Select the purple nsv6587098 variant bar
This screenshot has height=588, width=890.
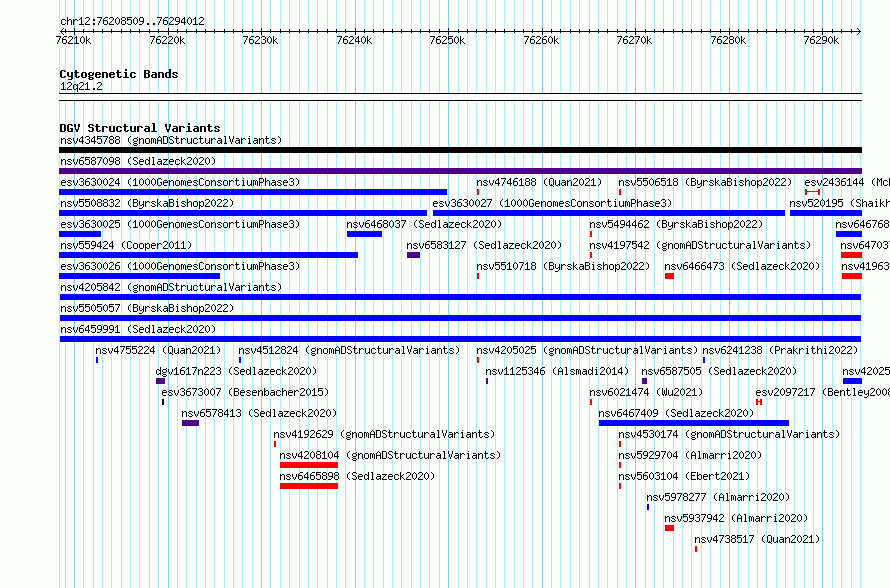click(460, 171)
